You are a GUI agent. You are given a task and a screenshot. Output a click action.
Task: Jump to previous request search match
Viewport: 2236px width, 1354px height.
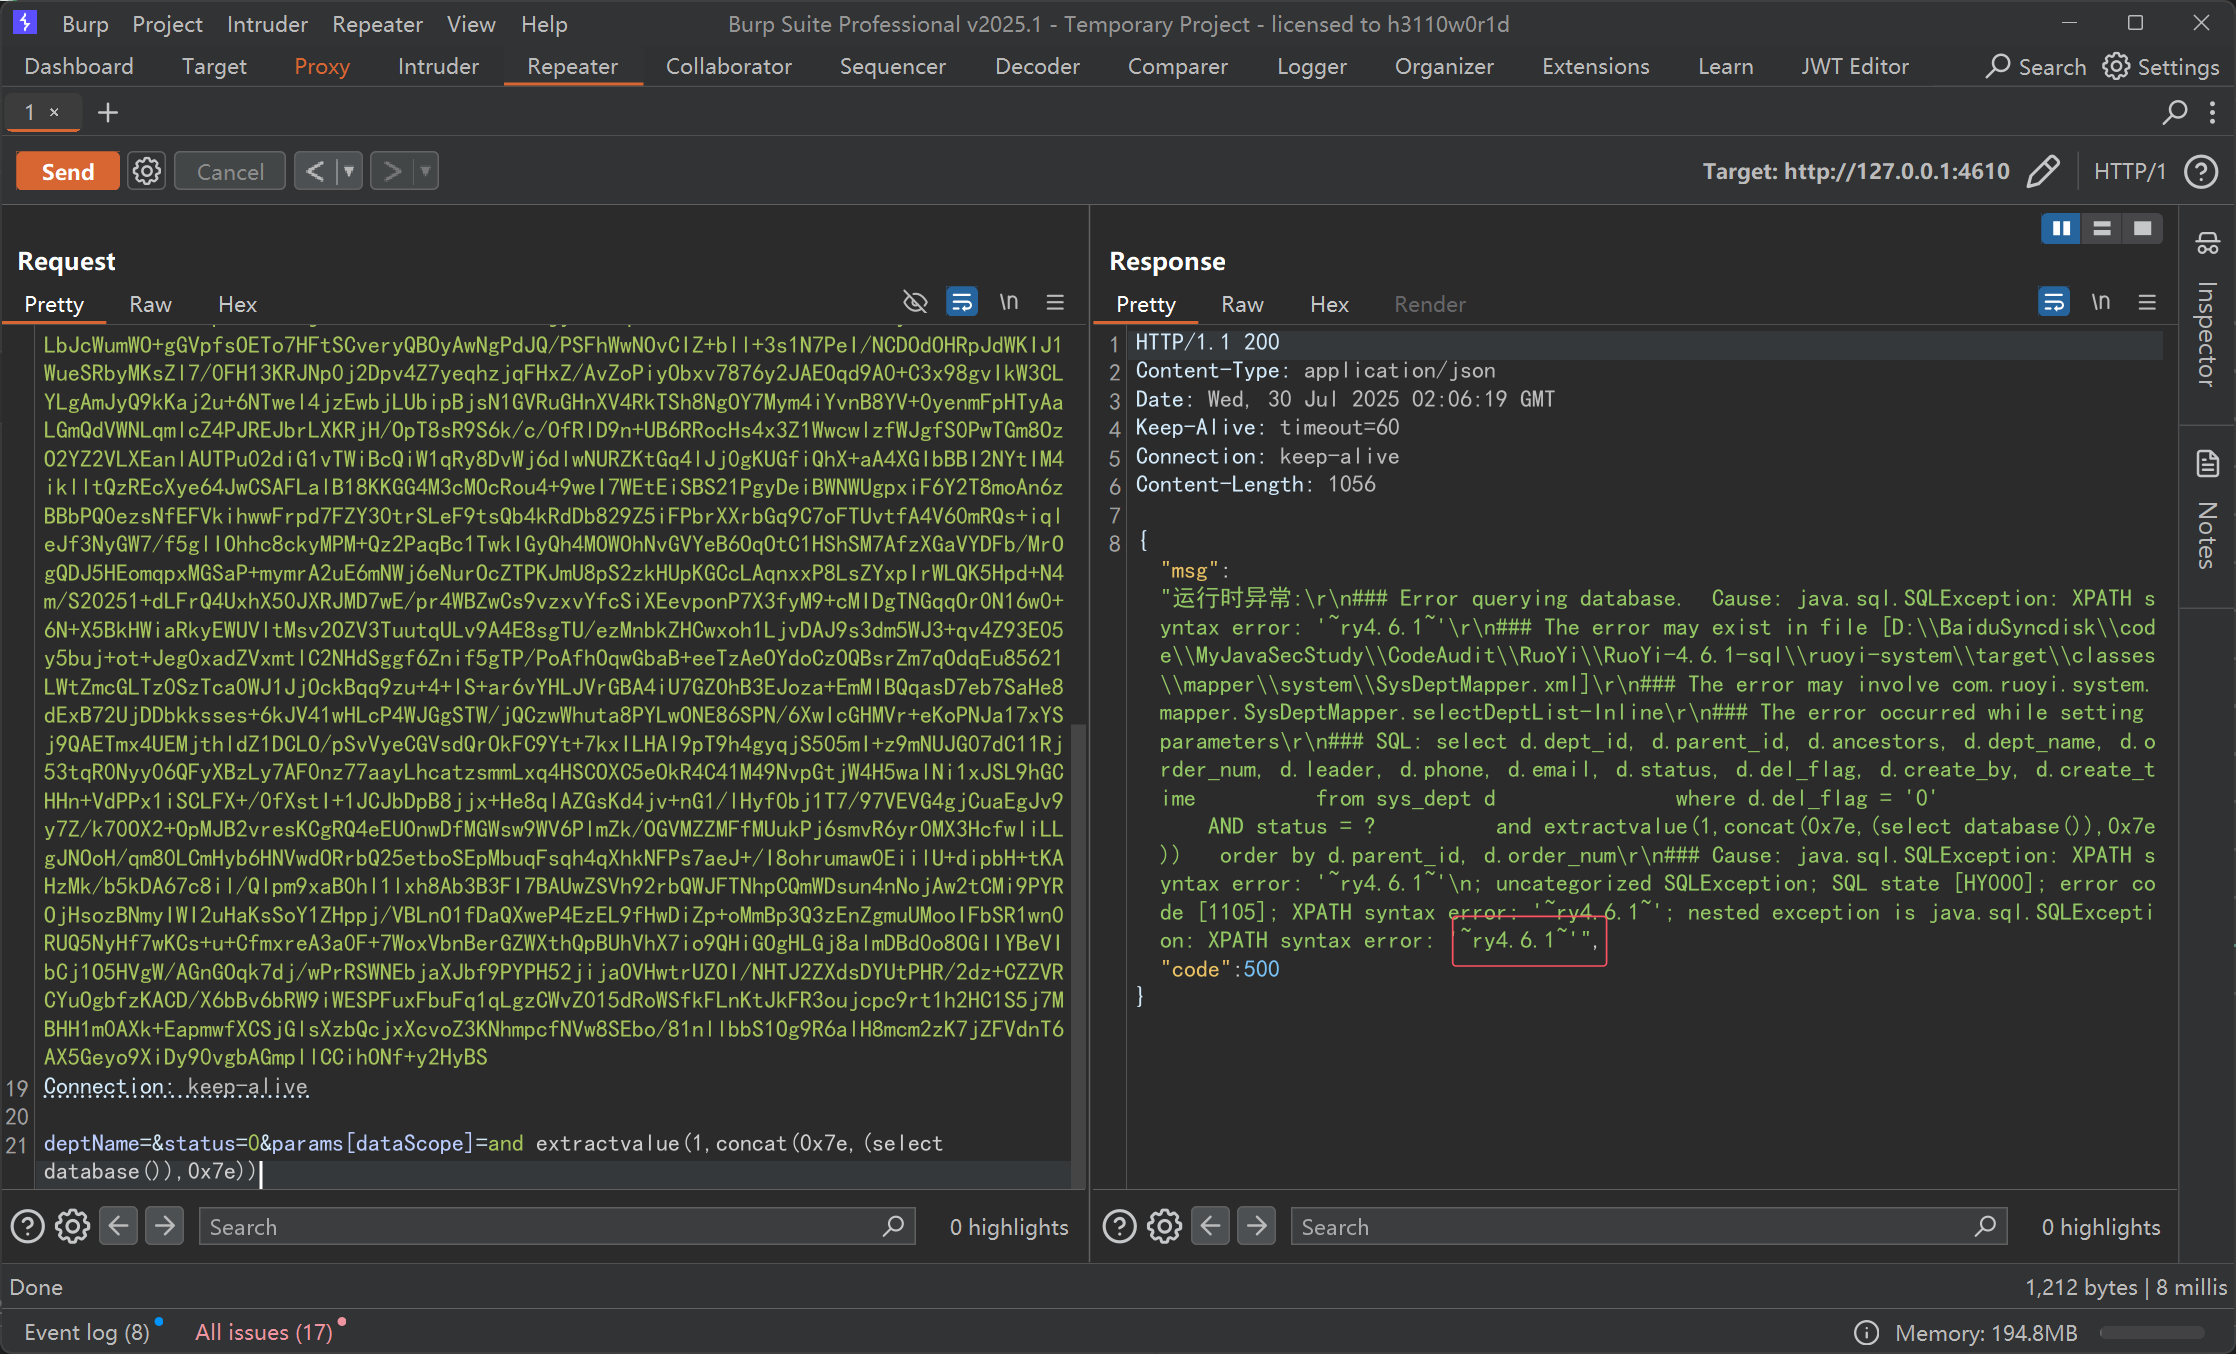coord(118,1226)
